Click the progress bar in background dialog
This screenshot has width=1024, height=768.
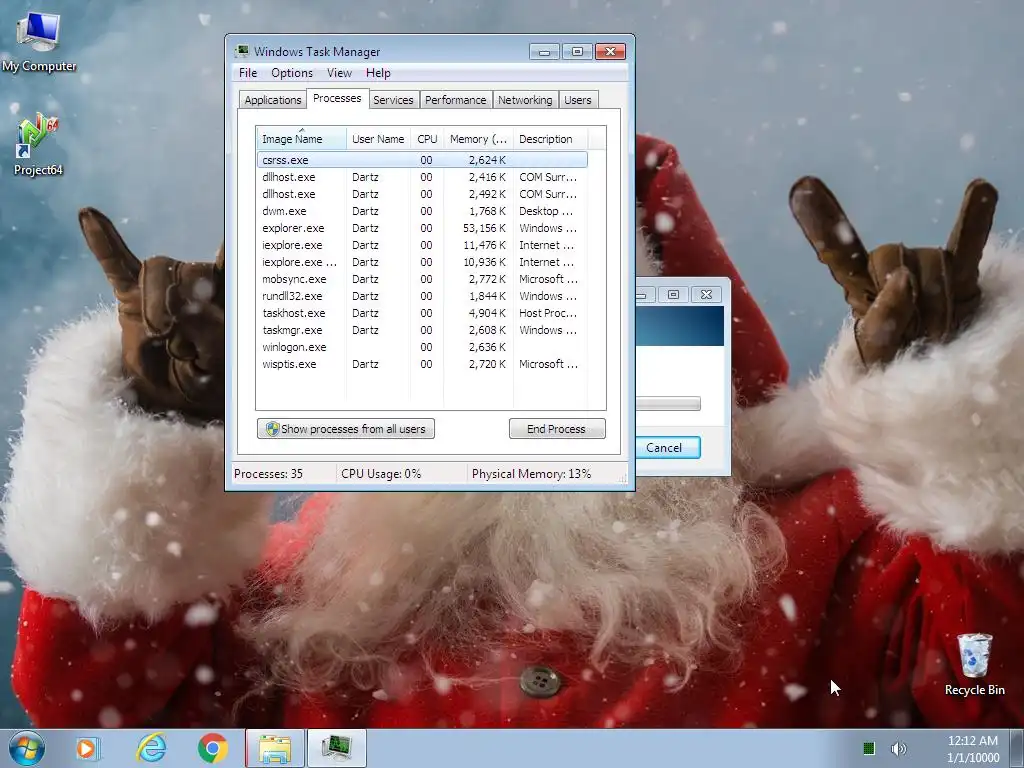pos(668,404)
